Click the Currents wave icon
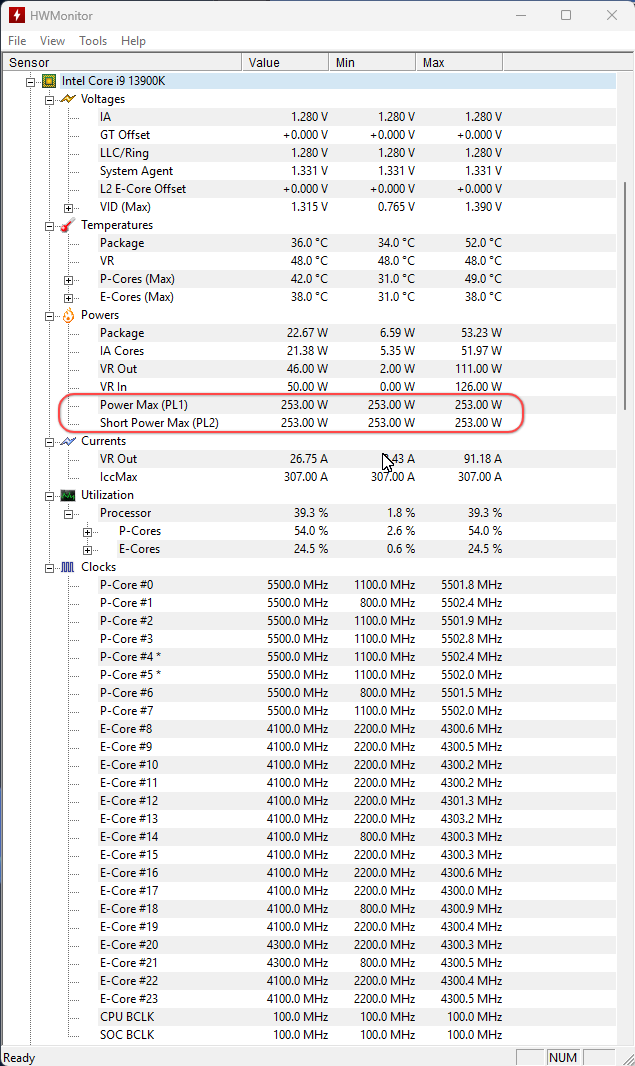This screenshot has width=635, height=1066. click(x=68, y=441)
